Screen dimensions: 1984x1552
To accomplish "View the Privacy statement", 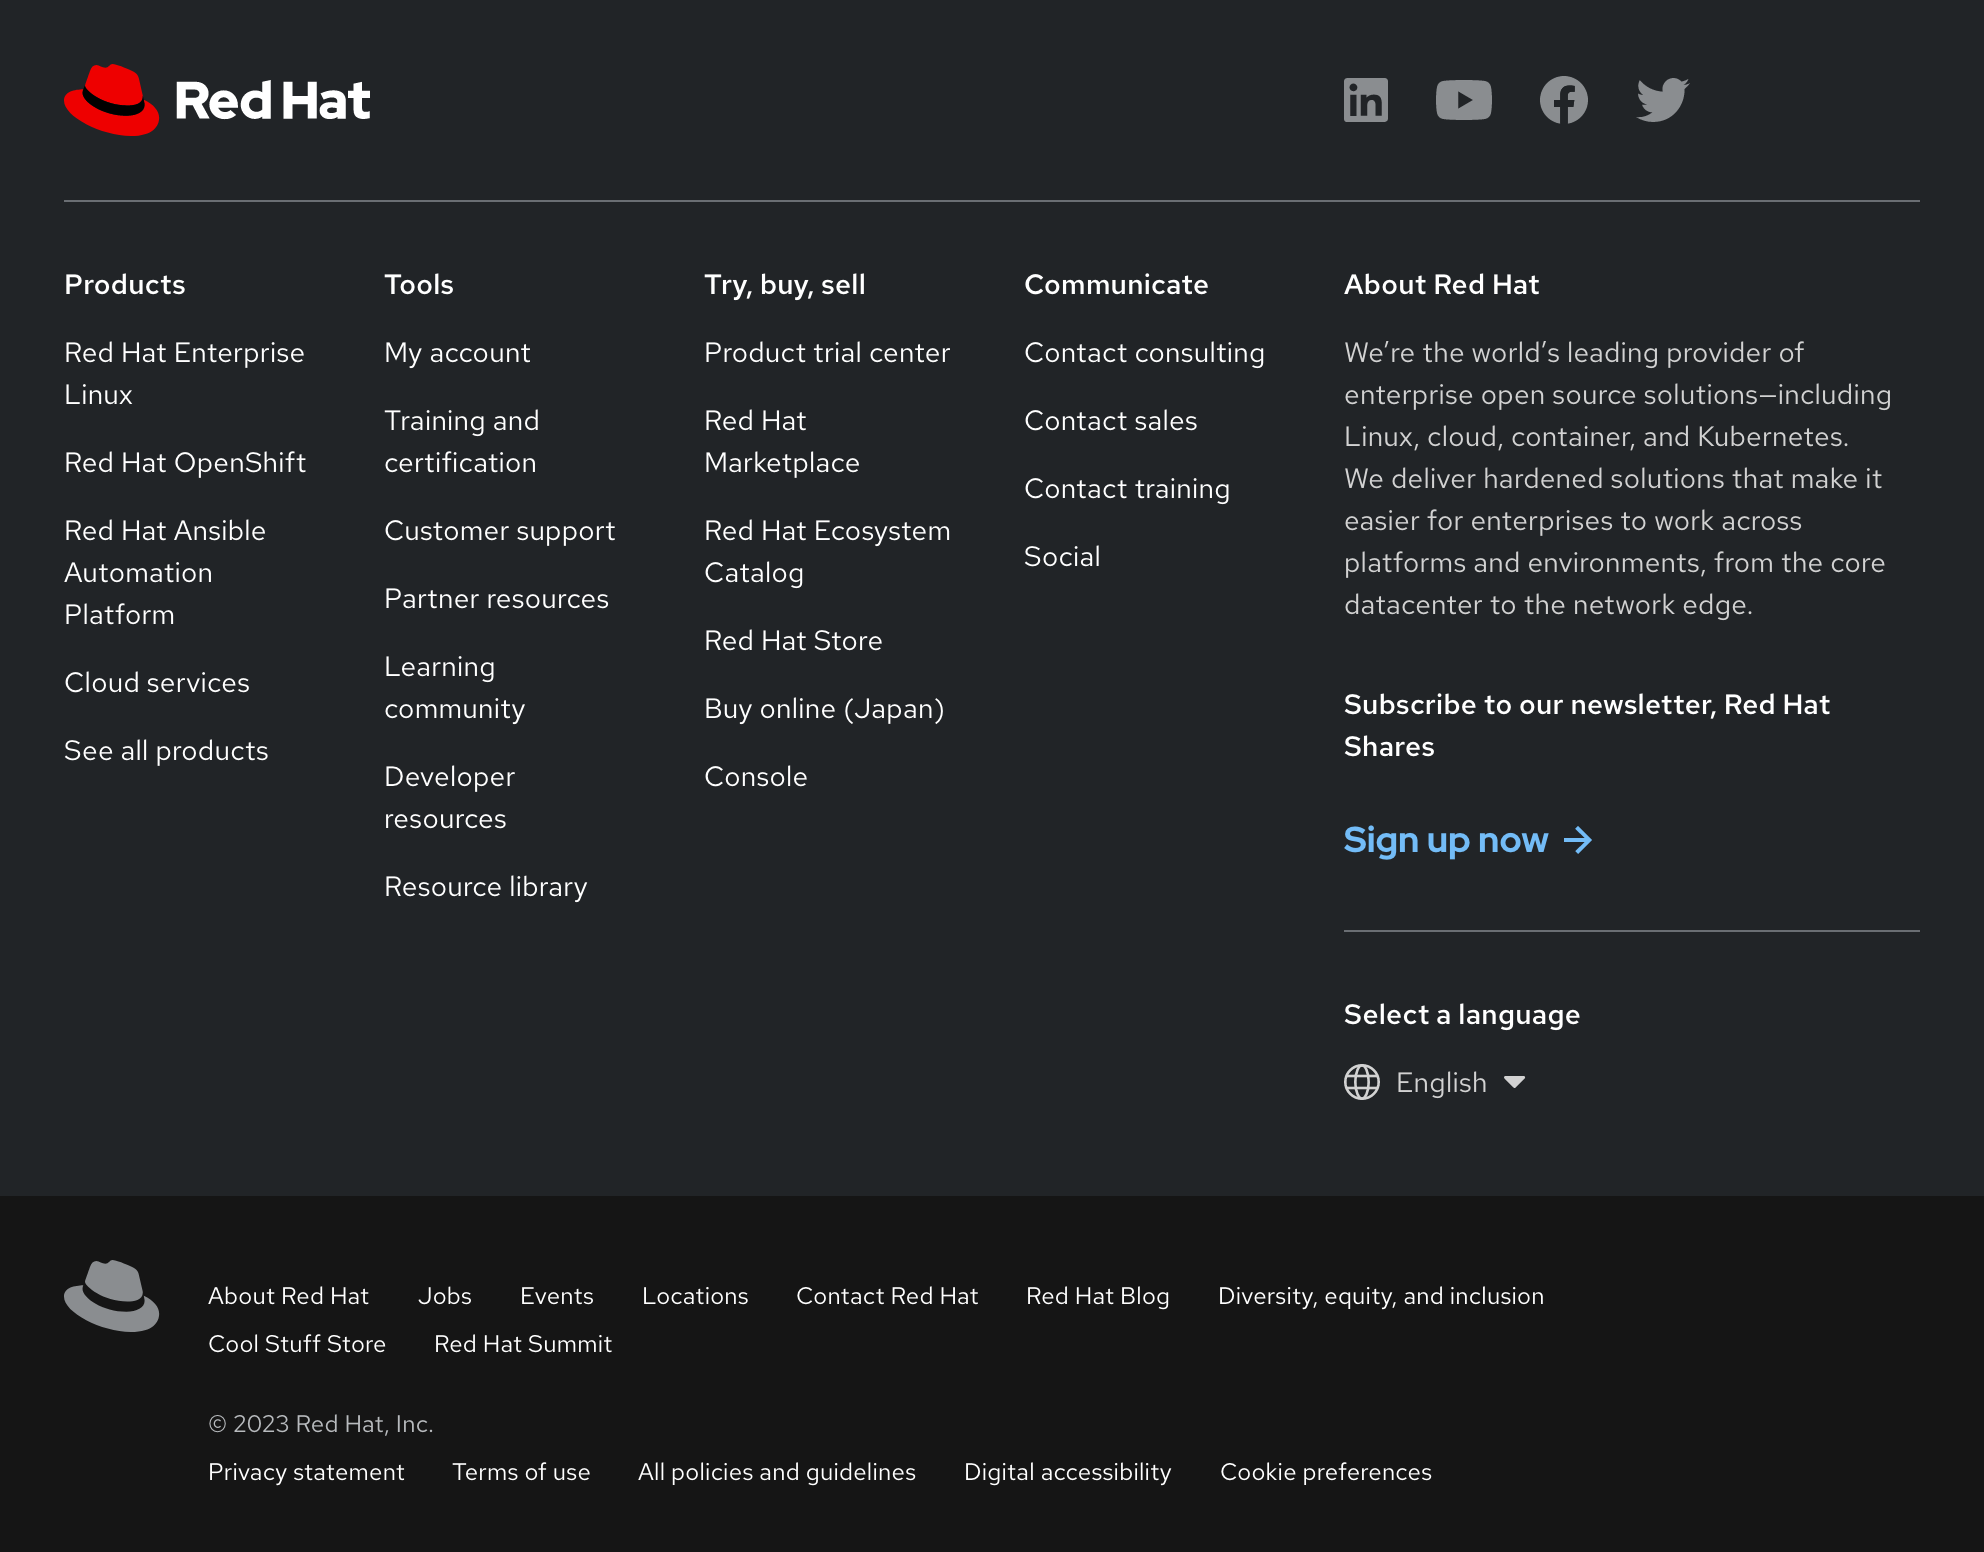I will click(306, 1472).
